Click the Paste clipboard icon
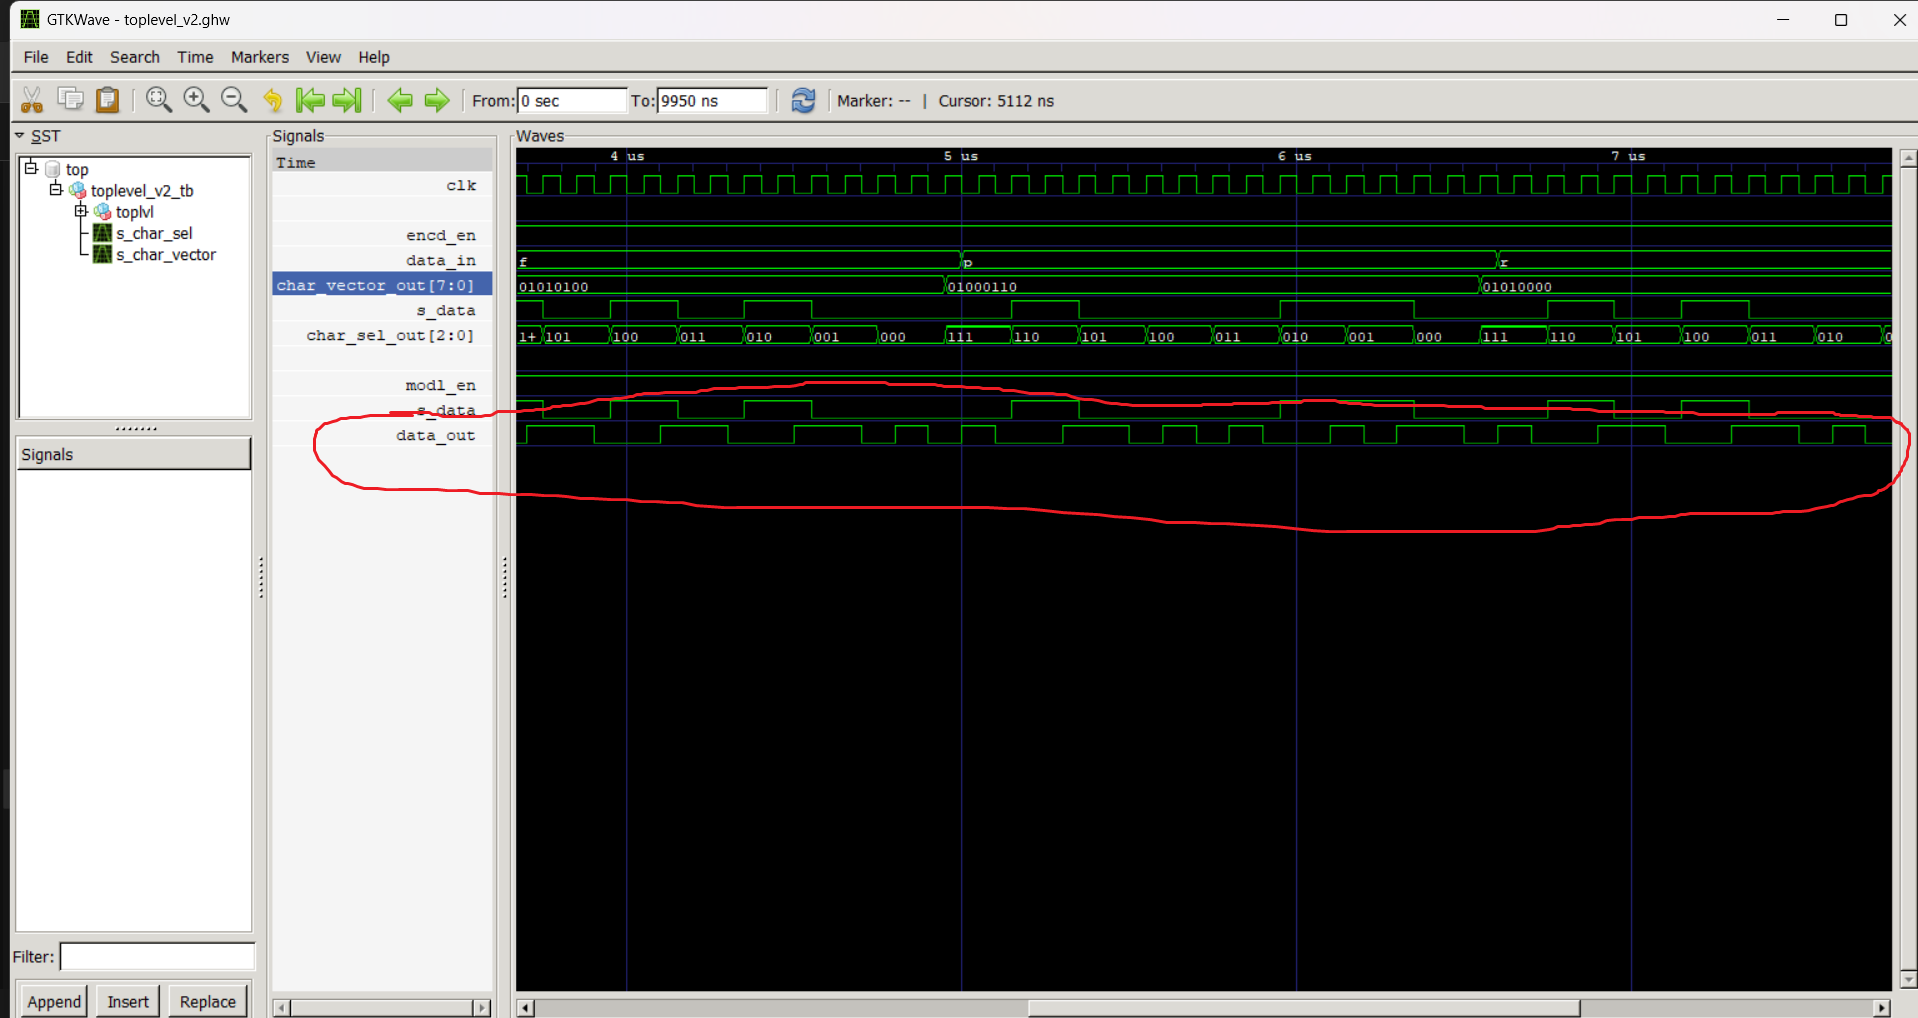Image resolution: width=1918 pixels, height=1018 pixels. pyautogui.click(x=107, y=100)
